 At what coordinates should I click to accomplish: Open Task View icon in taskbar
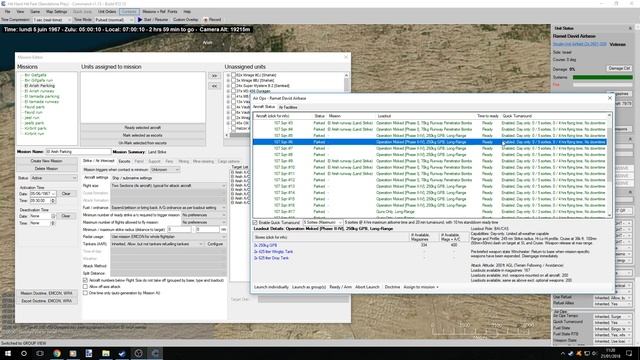pyautogui.click(x=40, y=353)
